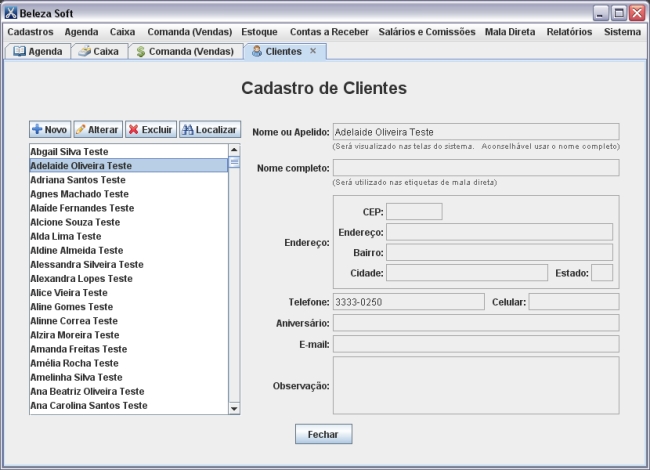Select Ana Beatriz Oliveira Teste in list
The image size is (650, 470).
[129, 391]
